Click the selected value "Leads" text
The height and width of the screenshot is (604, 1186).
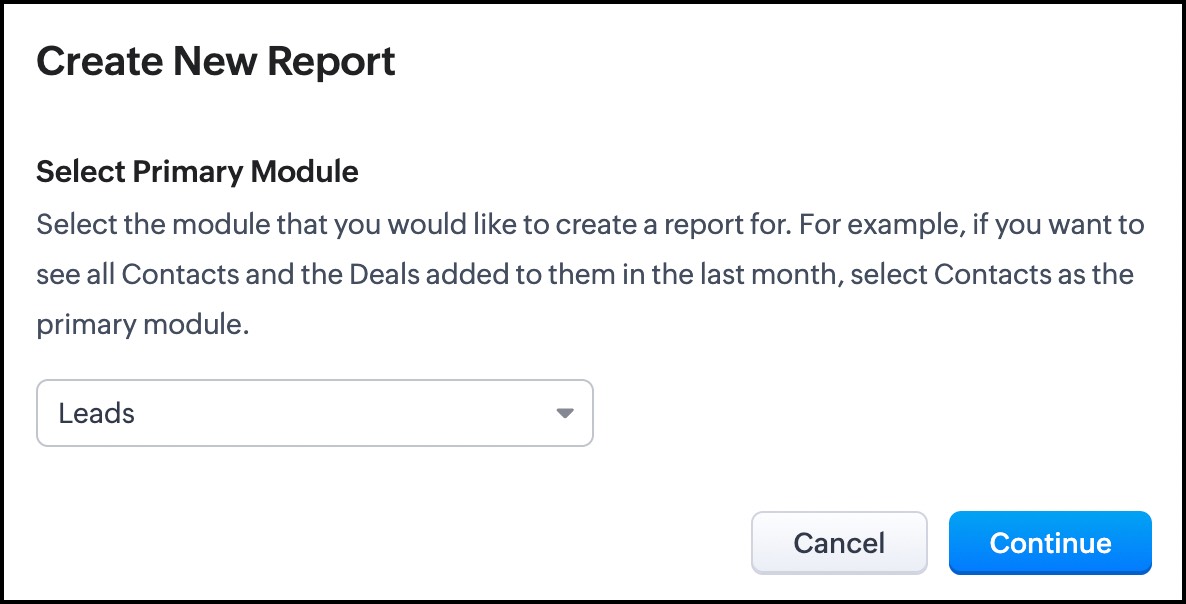(97, 413)
